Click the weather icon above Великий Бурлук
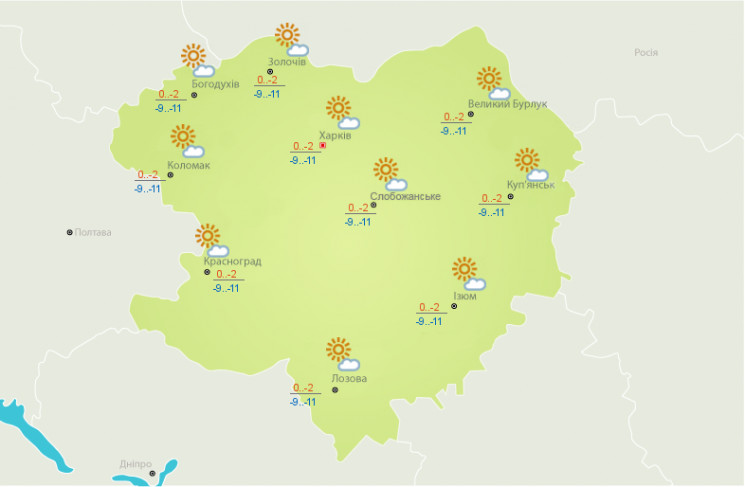The height and width of the screenshot is (487, 745). pyautogui.click(x=493, y=83)
